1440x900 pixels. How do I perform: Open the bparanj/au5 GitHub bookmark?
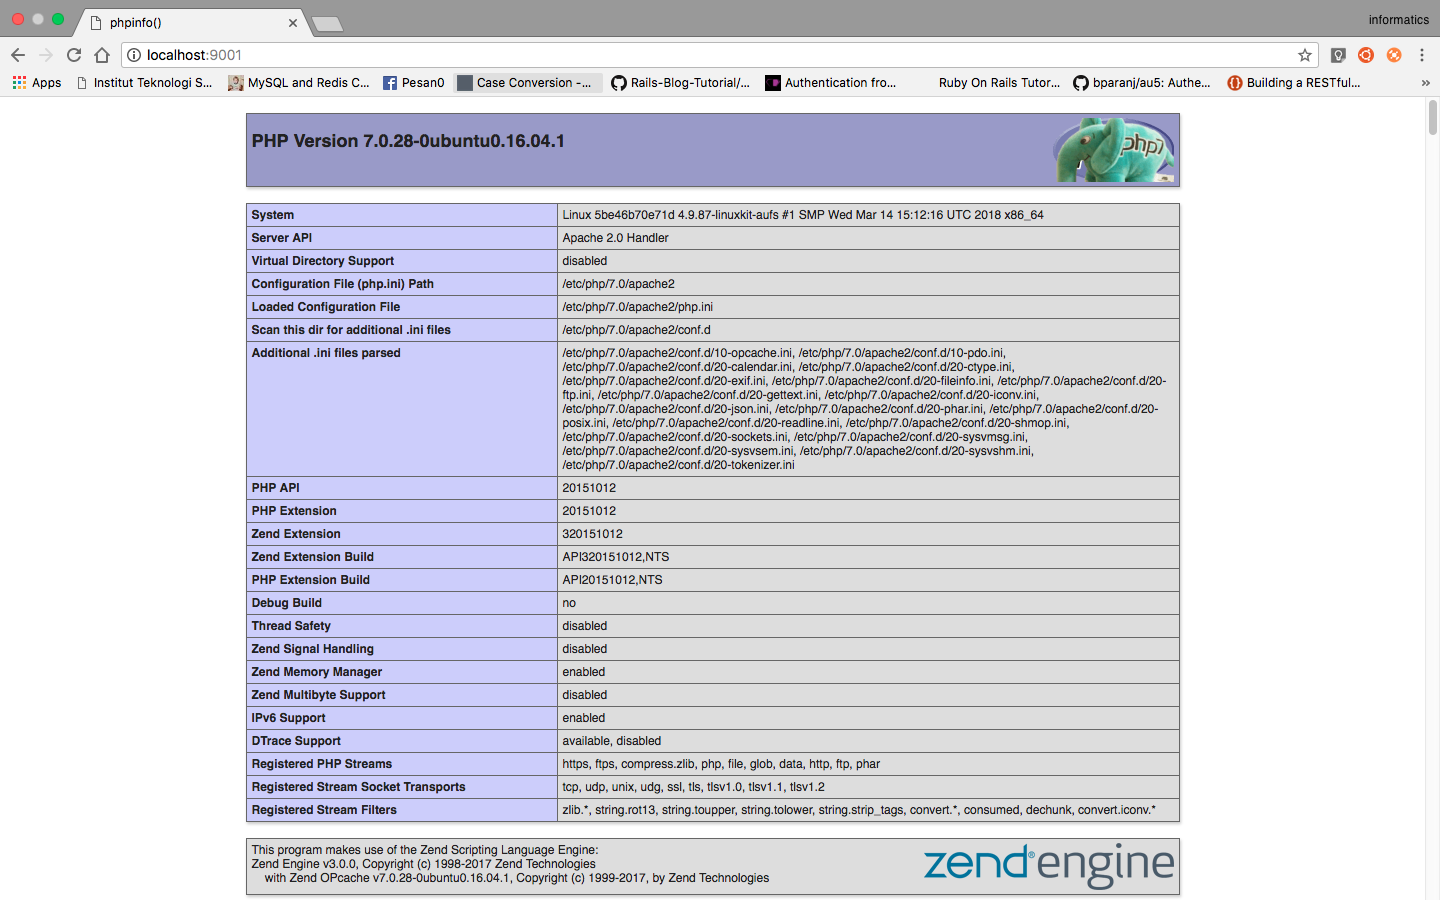click(1142, 83)
